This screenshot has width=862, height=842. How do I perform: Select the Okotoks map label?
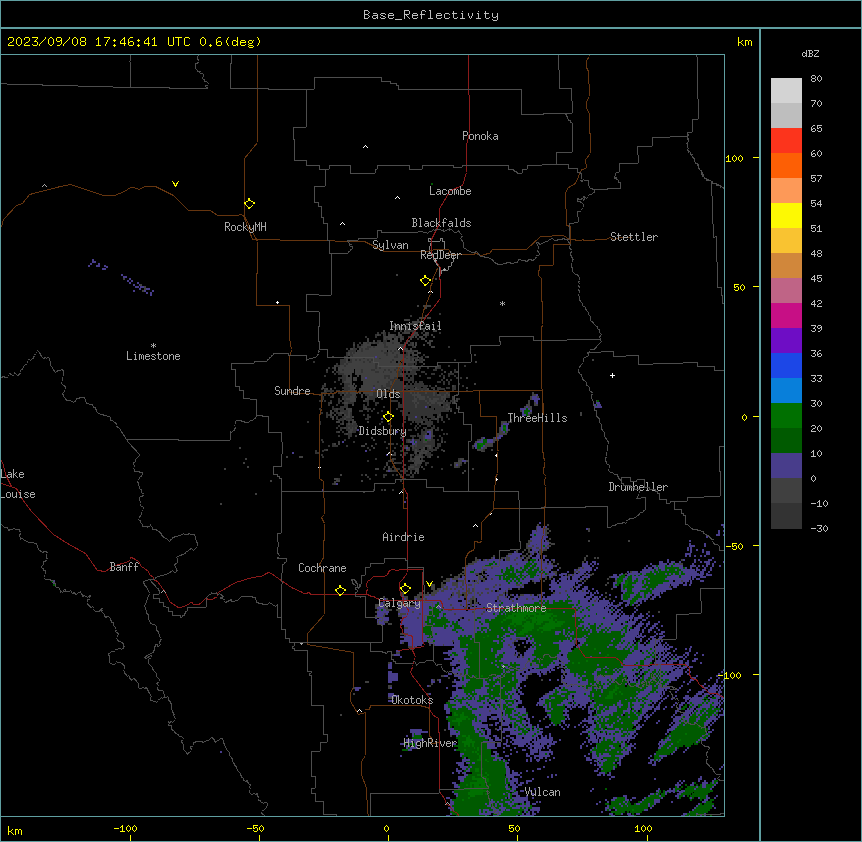[x=412, y=700]
